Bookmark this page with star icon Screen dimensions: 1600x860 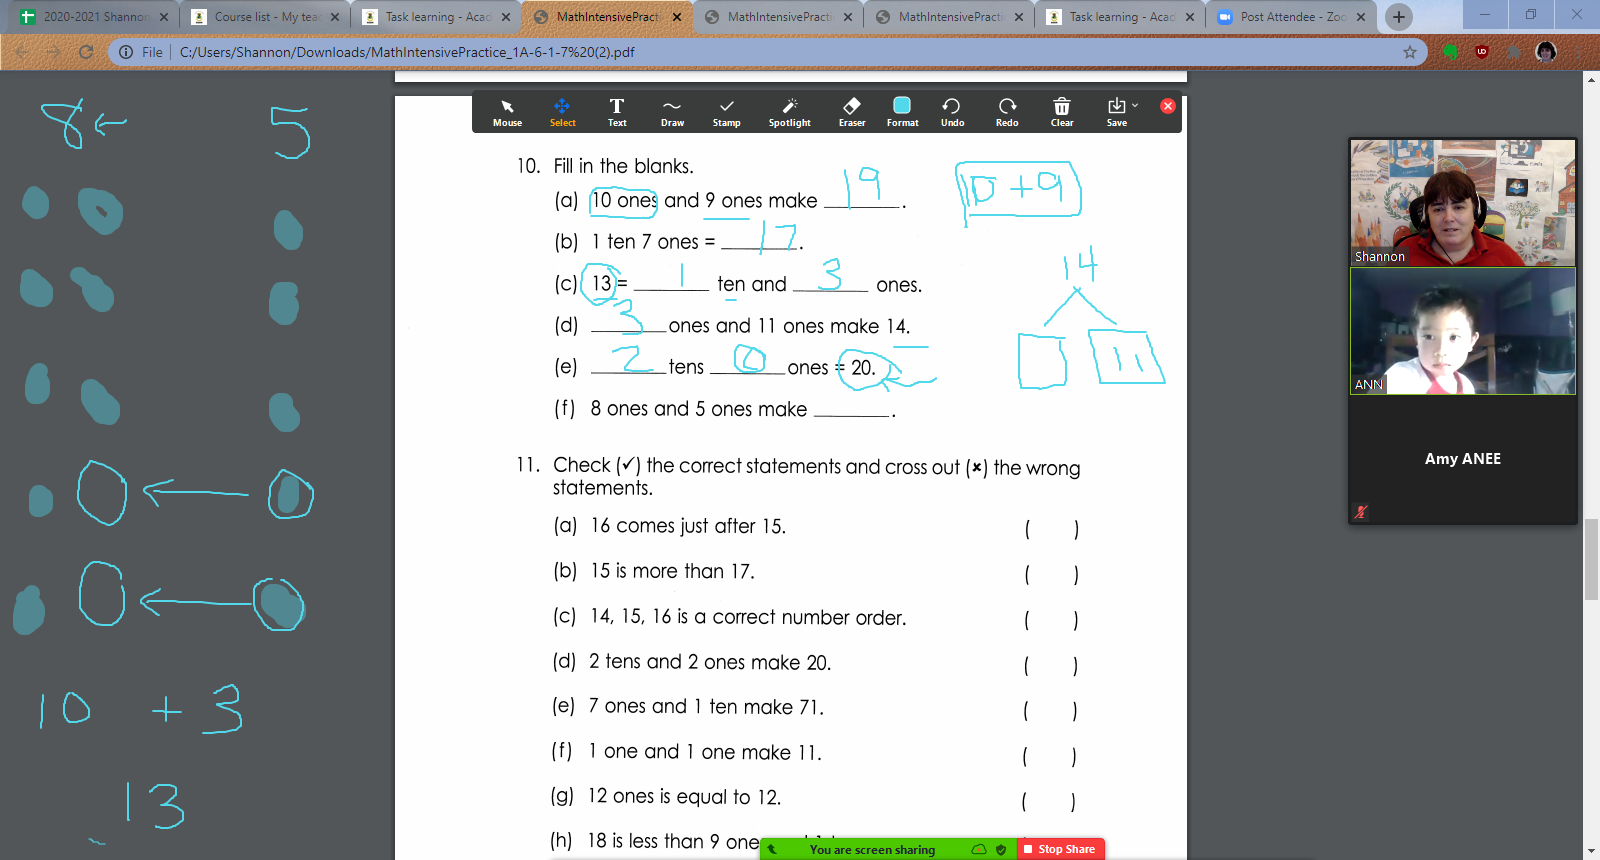[1409, 52]
